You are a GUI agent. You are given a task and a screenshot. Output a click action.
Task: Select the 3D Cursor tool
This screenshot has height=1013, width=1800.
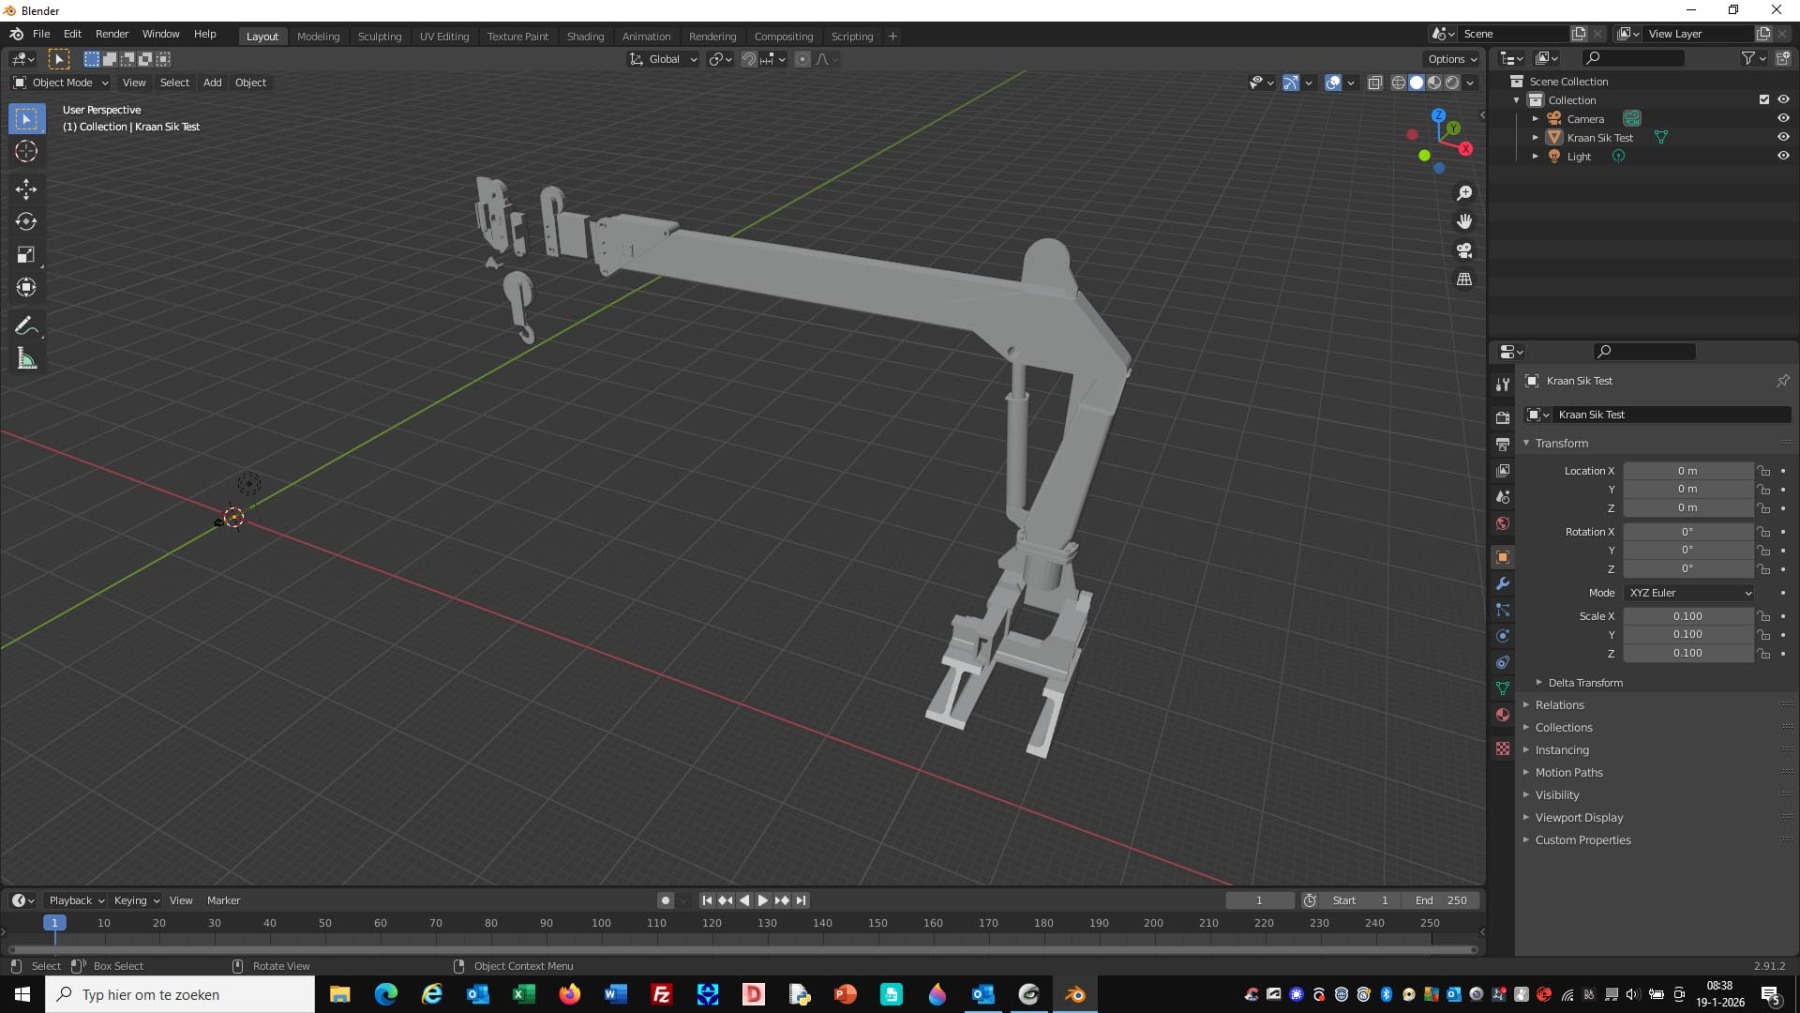[x=26, y=151]
